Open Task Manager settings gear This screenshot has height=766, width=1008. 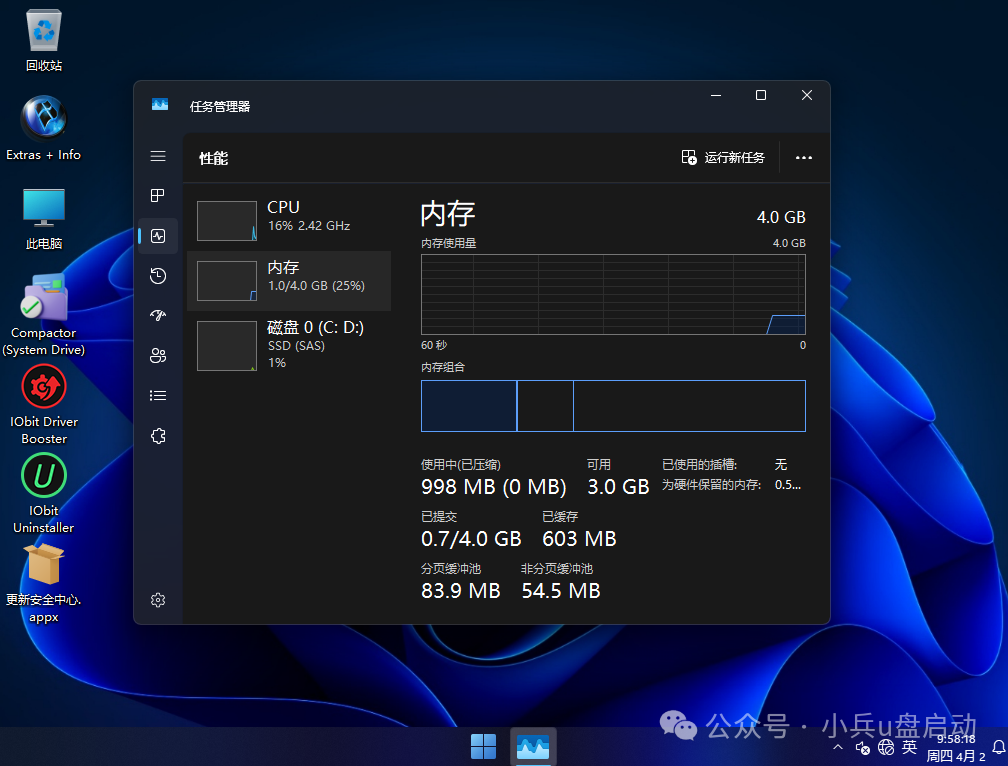pyautogui.click(x=158, y=600)
